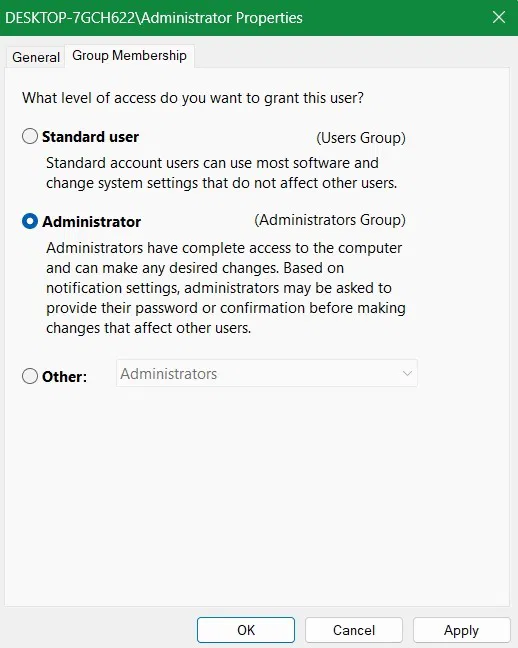Enable the Other radio button
The width and height of the screenshot is (518, 648).
coord(30,376)
